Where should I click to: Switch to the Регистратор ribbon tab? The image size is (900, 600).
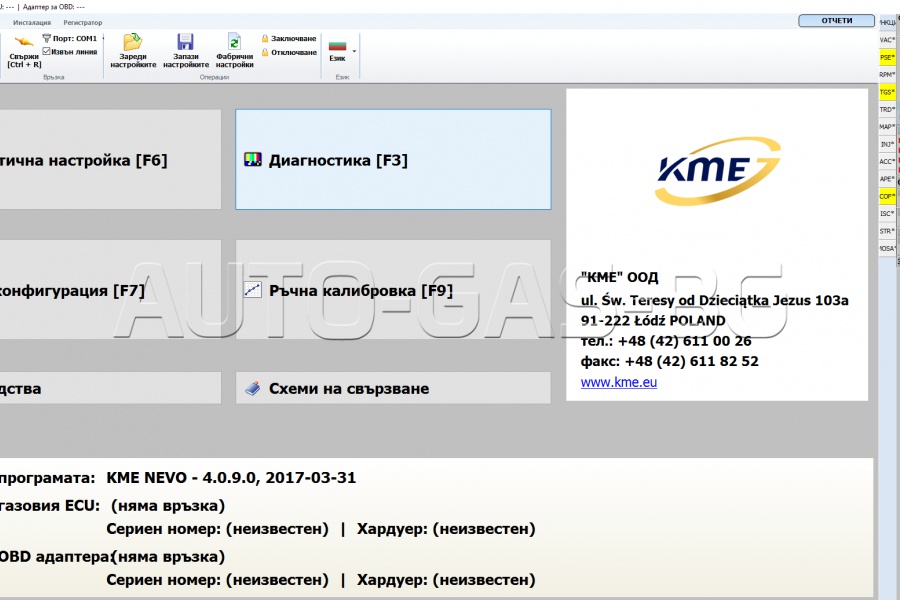click(x=83, y=22)
